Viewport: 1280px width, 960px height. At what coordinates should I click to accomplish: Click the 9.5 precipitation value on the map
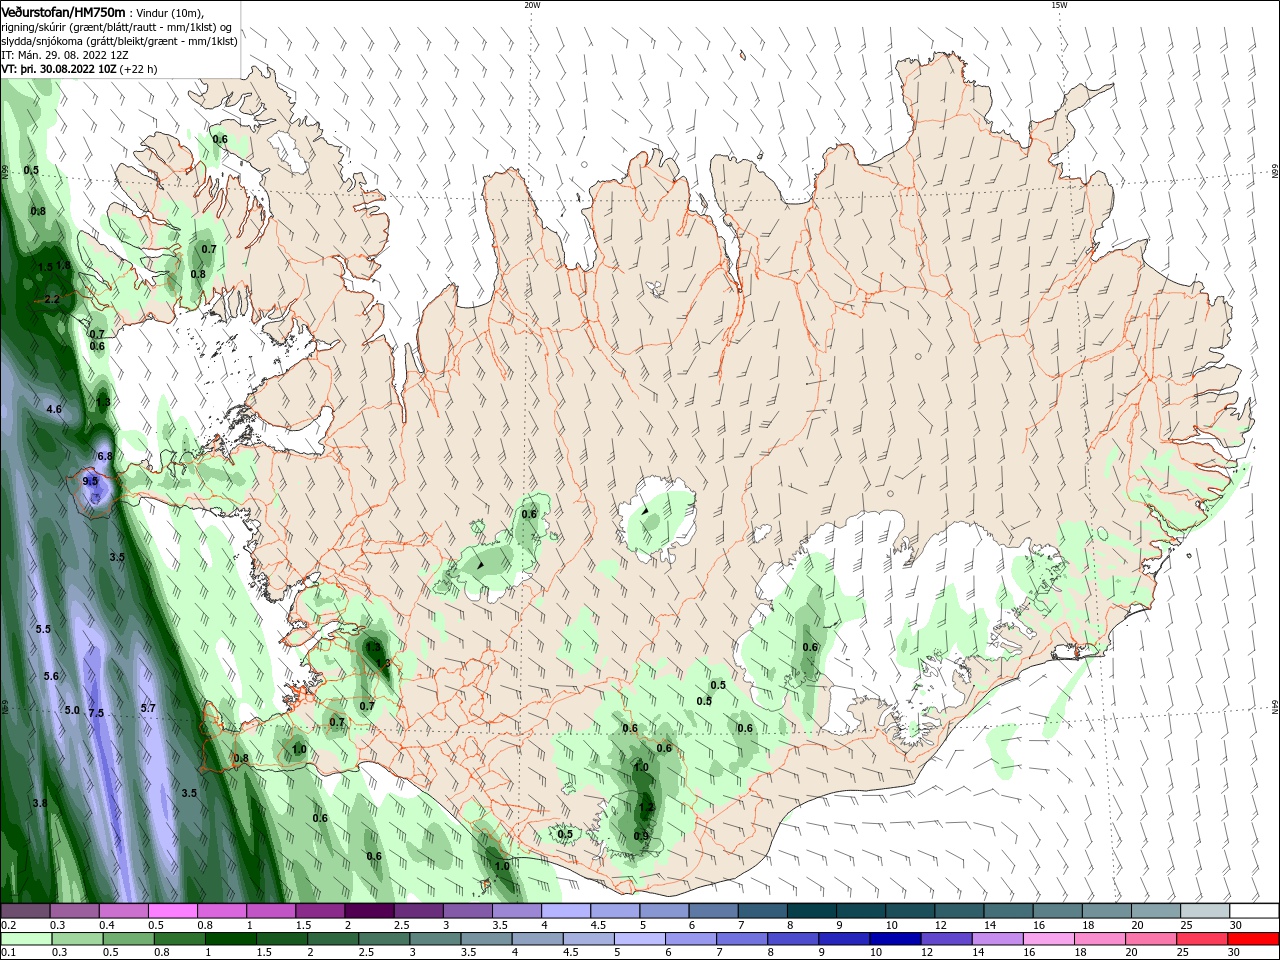click(x=90, y=481)
